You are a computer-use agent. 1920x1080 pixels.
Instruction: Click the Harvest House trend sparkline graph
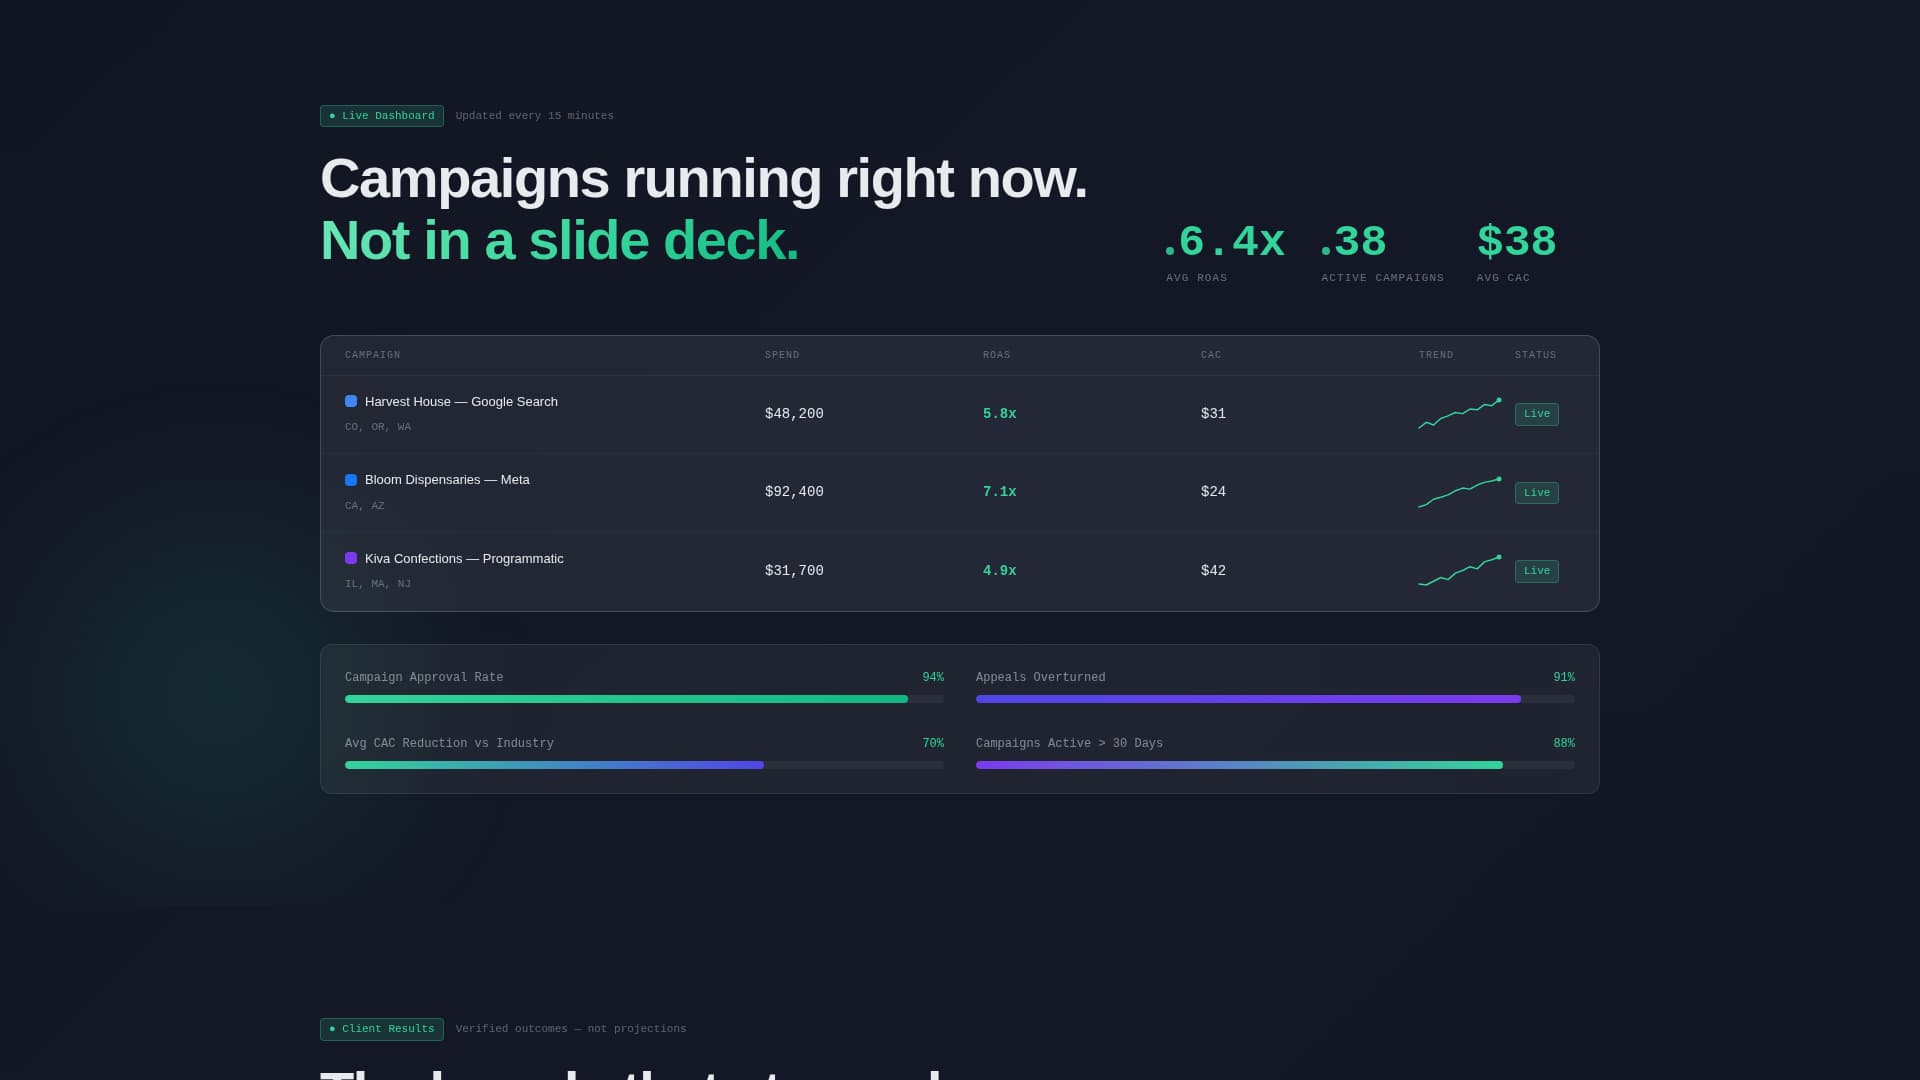coord(1459,414)
